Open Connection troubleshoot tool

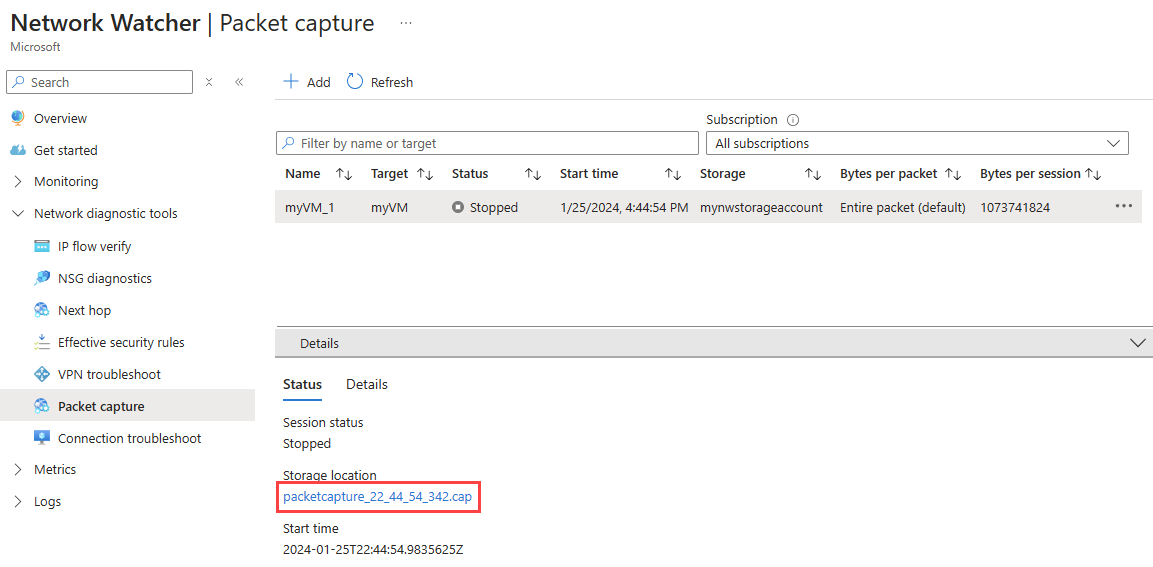129,438
